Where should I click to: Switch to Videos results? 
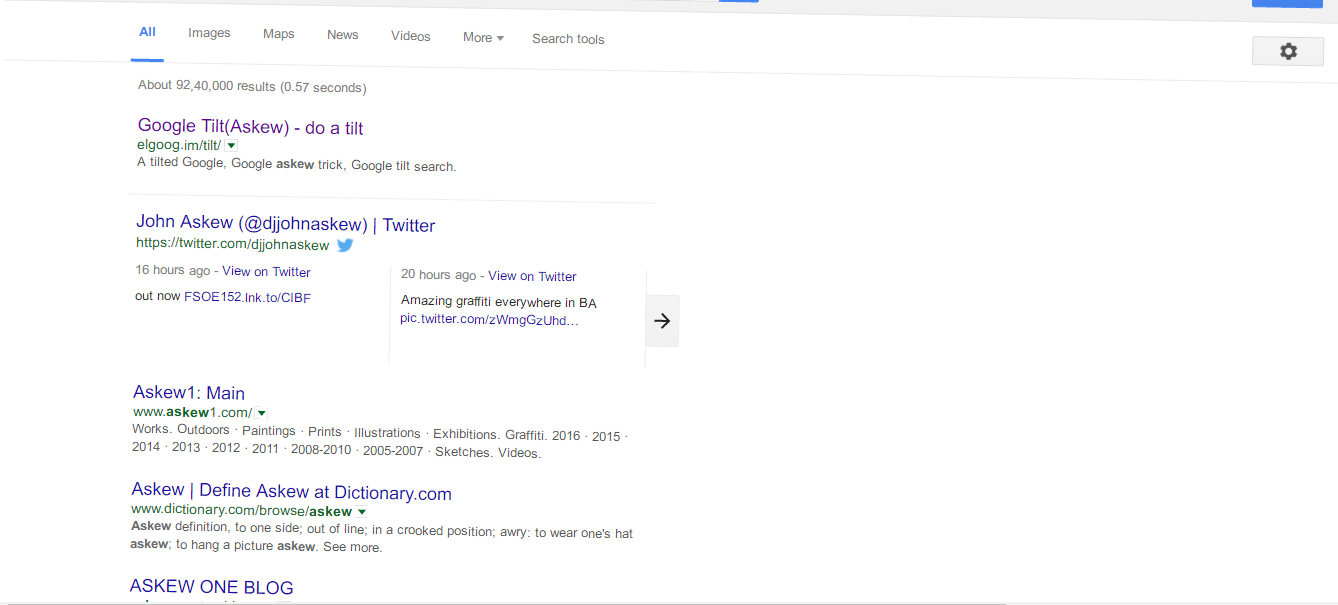pyautogui.click(x=410, y=35)
